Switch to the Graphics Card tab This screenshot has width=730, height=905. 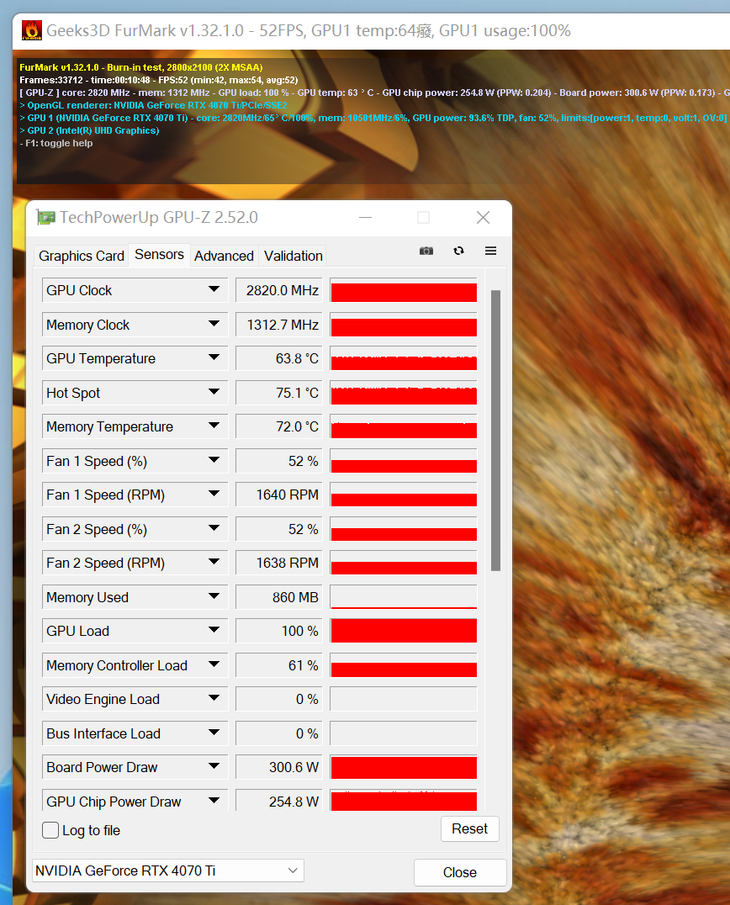[81, 256]
